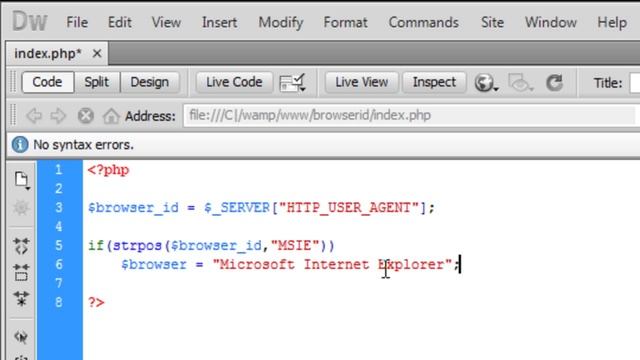This screenshot has height=360, width=640.
Task: Click the "MSIE" string on line 5
Action: [x=294, y=245]
